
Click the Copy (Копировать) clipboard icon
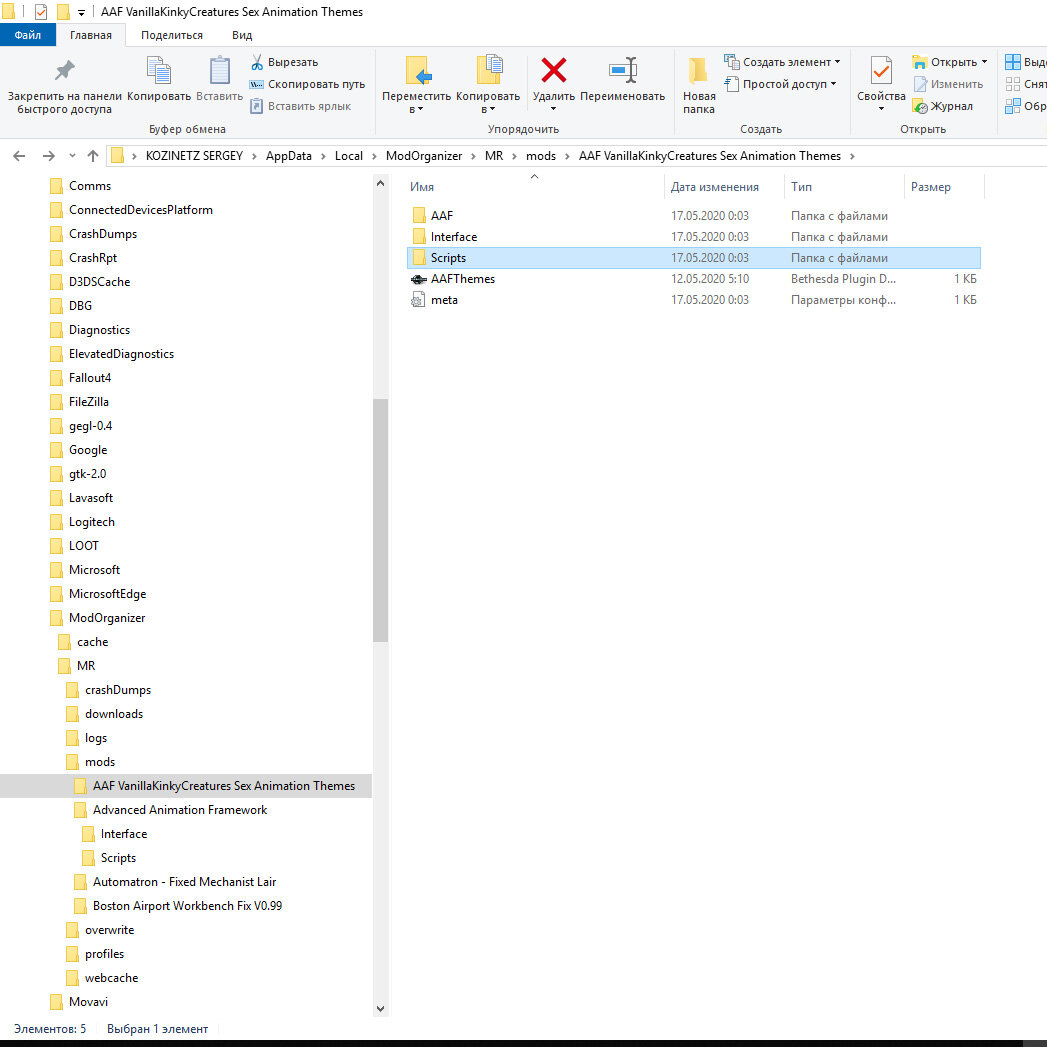click(x=159, y=71)
